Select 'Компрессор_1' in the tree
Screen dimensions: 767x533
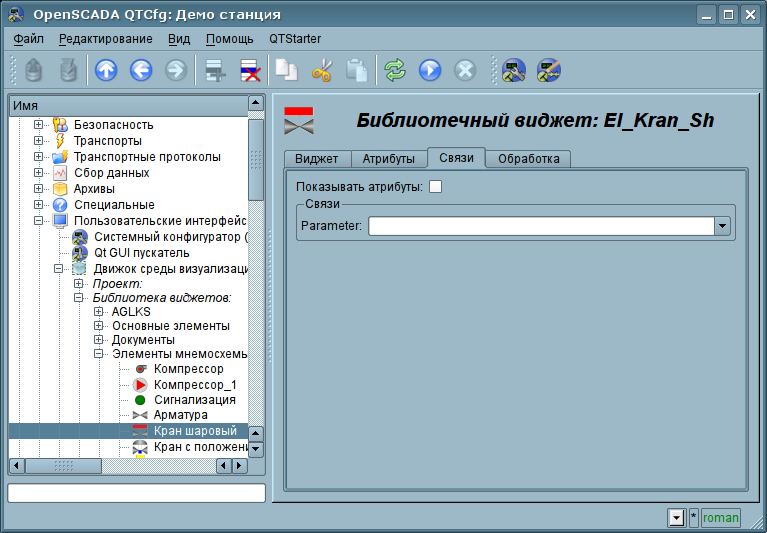(x=195, y=385)
